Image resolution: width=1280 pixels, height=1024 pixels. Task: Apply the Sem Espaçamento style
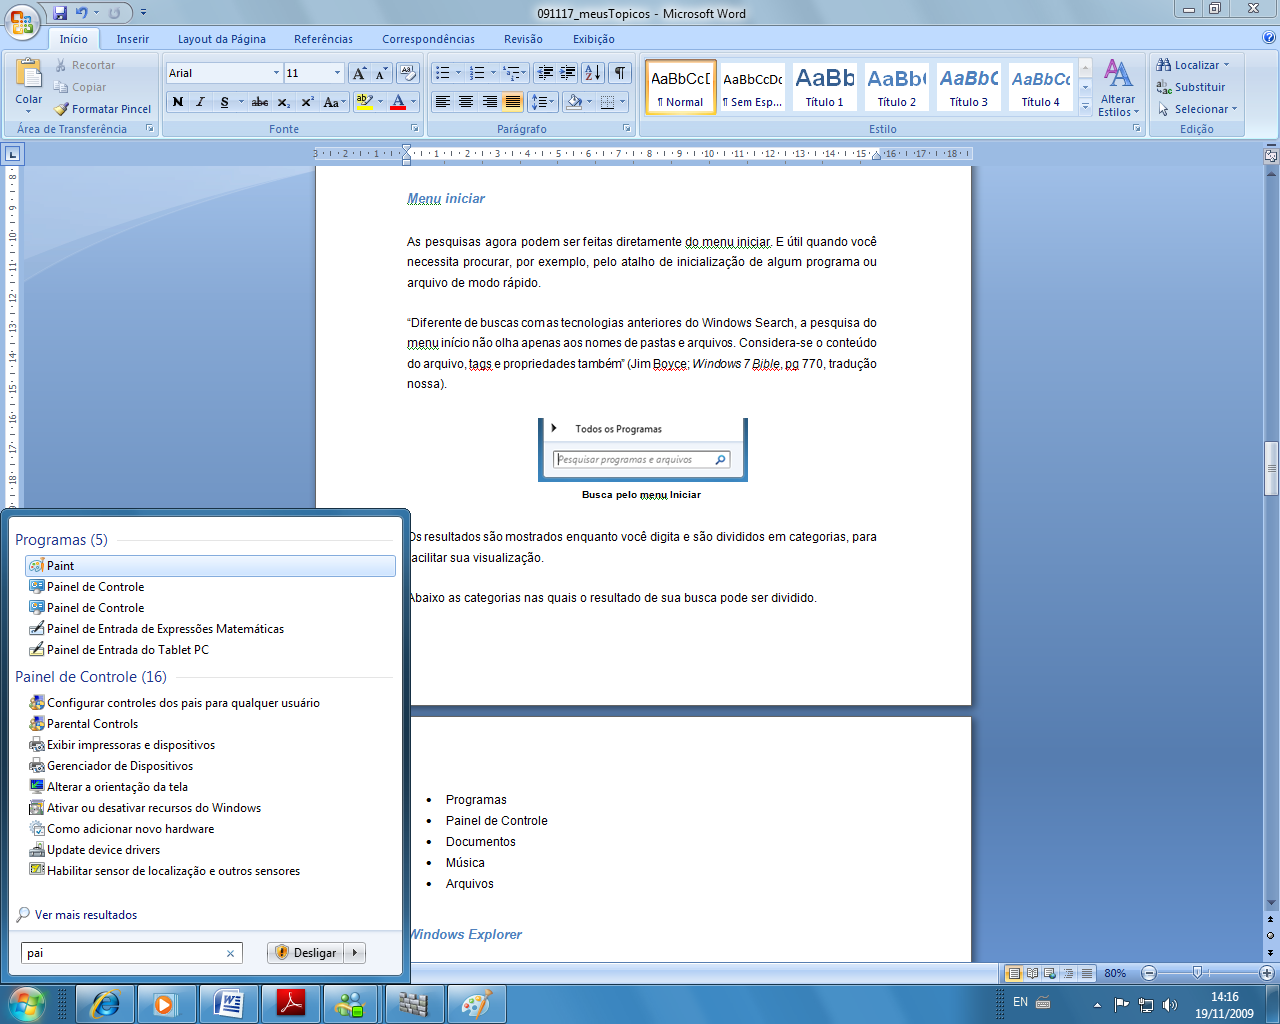tap(753, 86)
